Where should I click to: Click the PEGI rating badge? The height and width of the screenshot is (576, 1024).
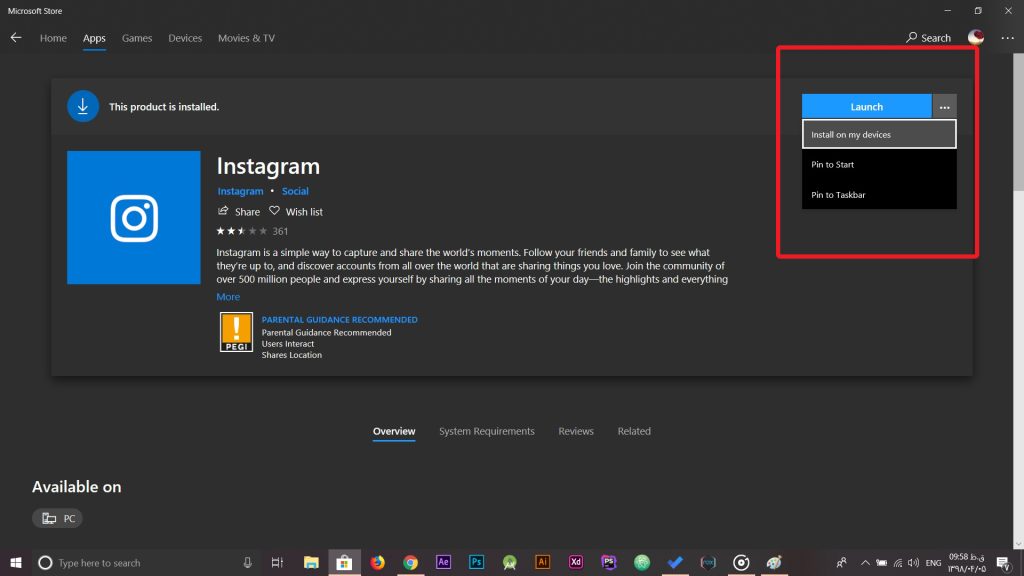(x=236, y=332)
